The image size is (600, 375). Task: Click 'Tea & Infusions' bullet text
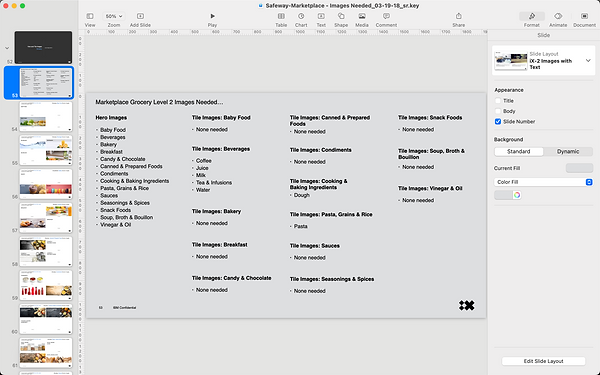(214, 183)
